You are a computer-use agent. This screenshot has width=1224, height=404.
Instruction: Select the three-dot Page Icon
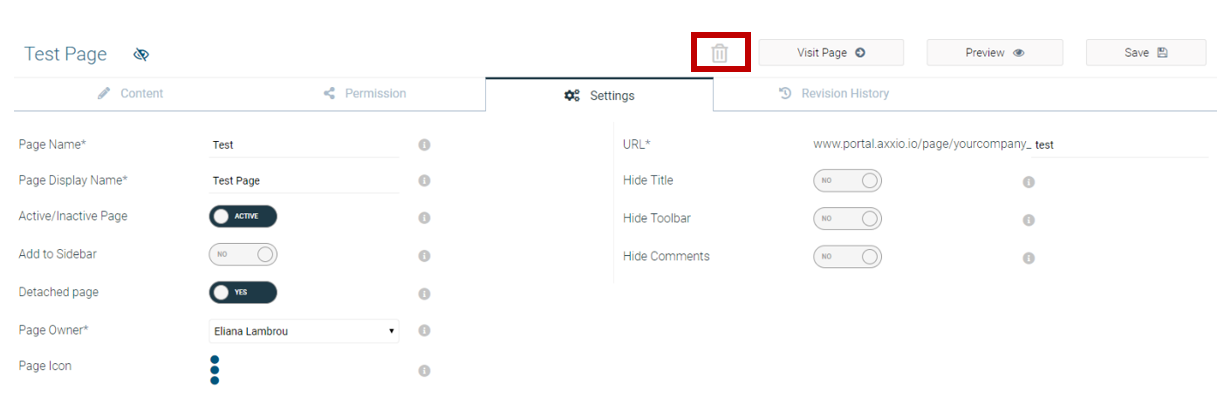[215, 369]
